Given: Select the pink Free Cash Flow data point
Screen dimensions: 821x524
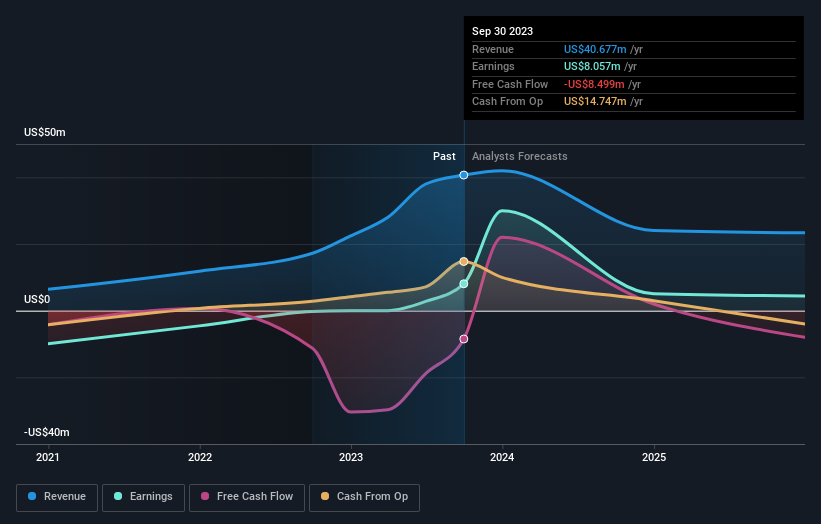Looking at the screenshot, I should click(x=464, y=339).
